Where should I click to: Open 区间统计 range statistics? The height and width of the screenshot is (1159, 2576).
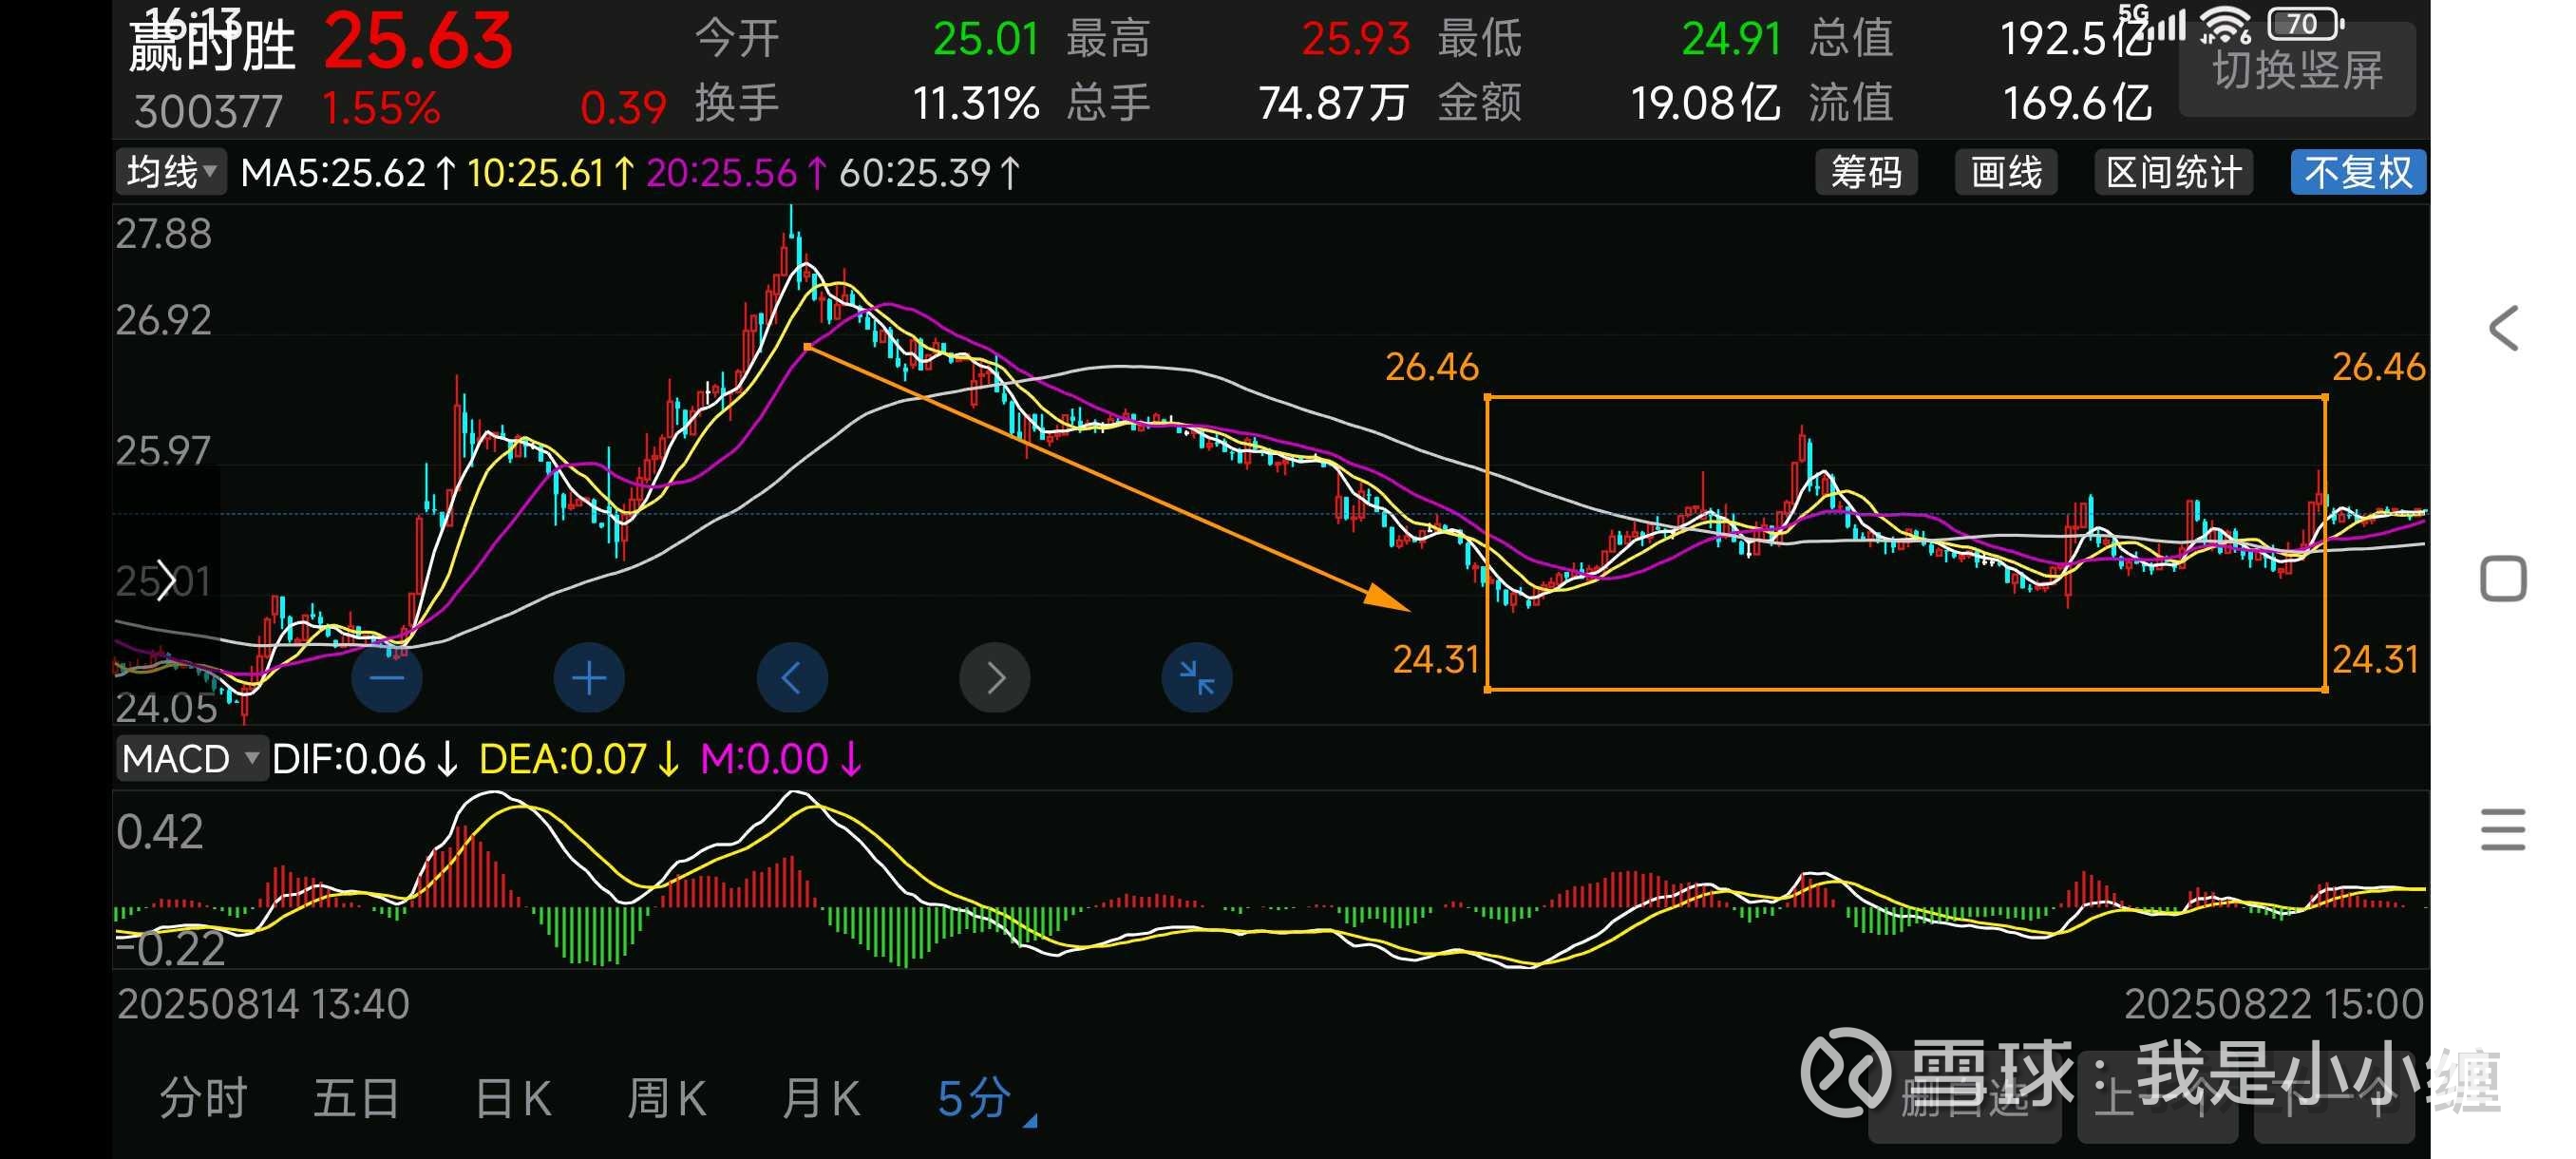tap(2174, 172)
